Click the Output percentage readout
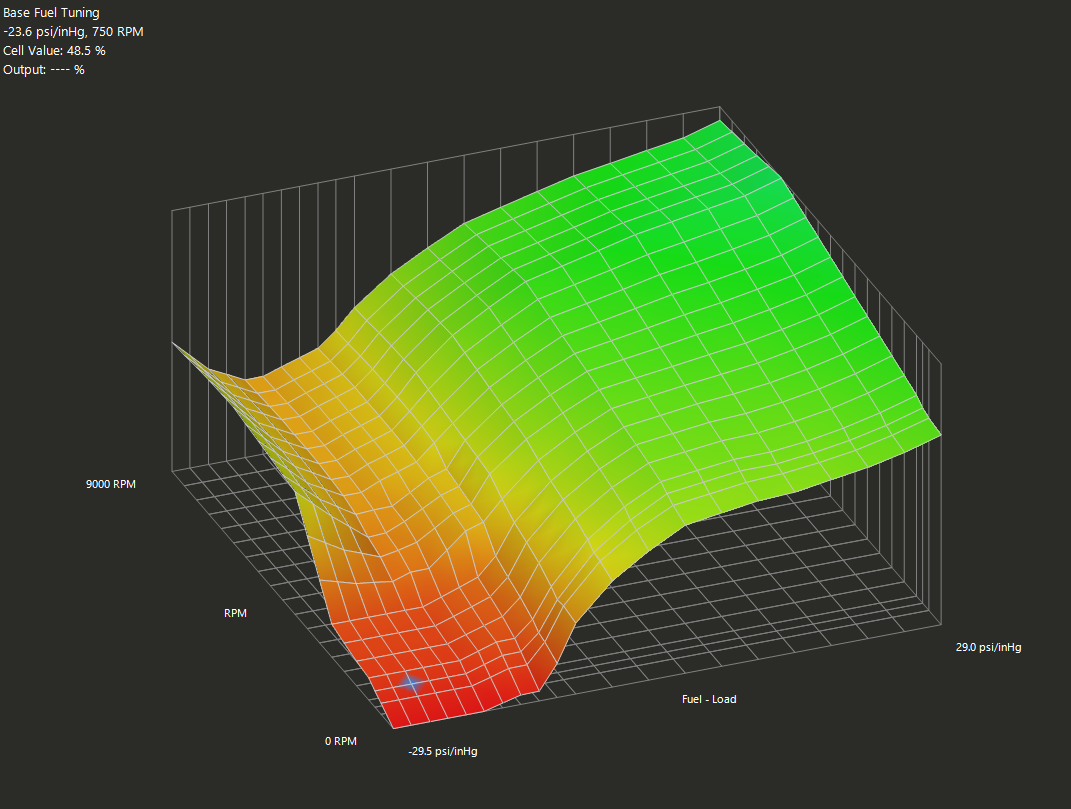 click(x=43, y=70)
